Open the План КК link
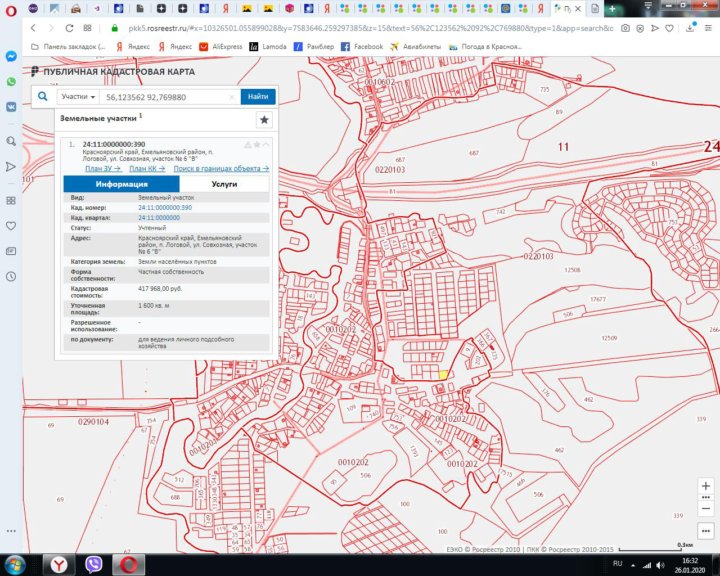720x576 pixels. pos(146,169)
